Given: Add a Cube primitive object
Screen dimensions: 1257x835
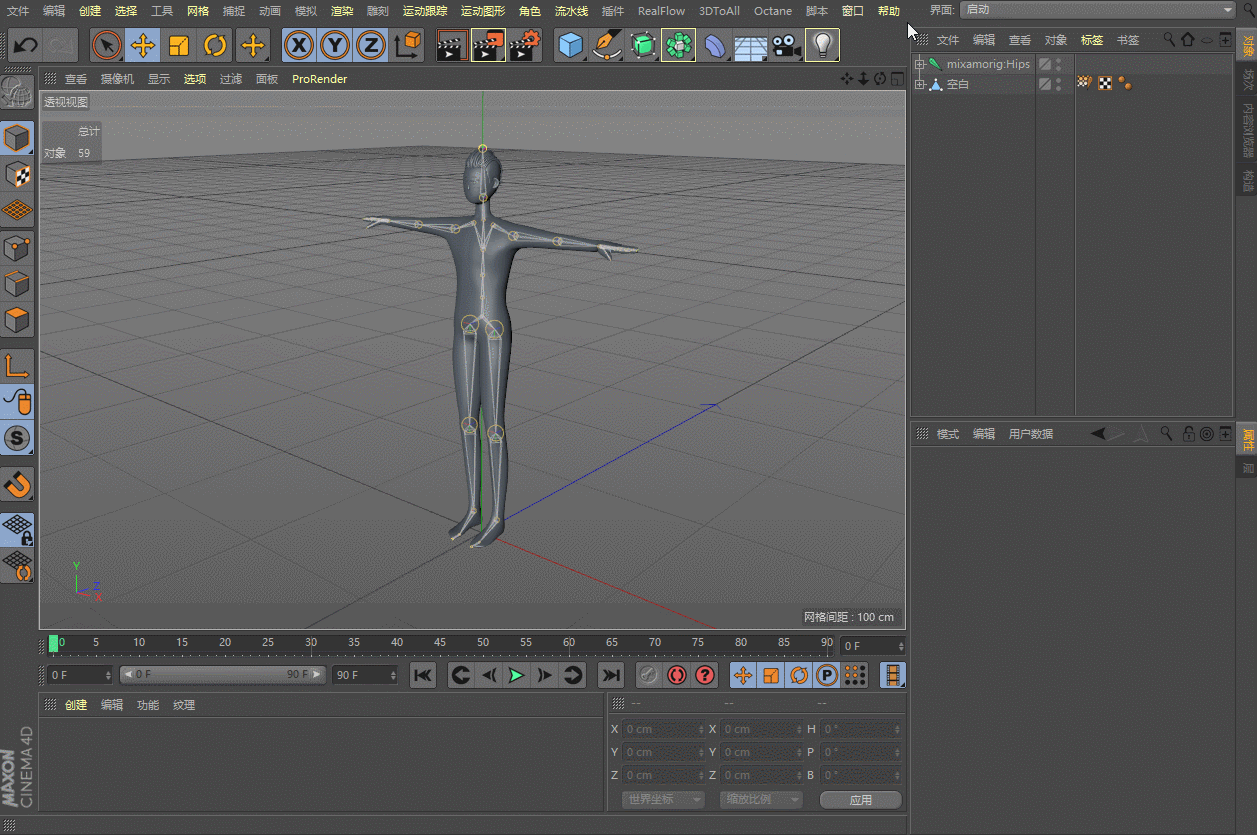Looking at the screenshot, I should (x=570, y=46).
